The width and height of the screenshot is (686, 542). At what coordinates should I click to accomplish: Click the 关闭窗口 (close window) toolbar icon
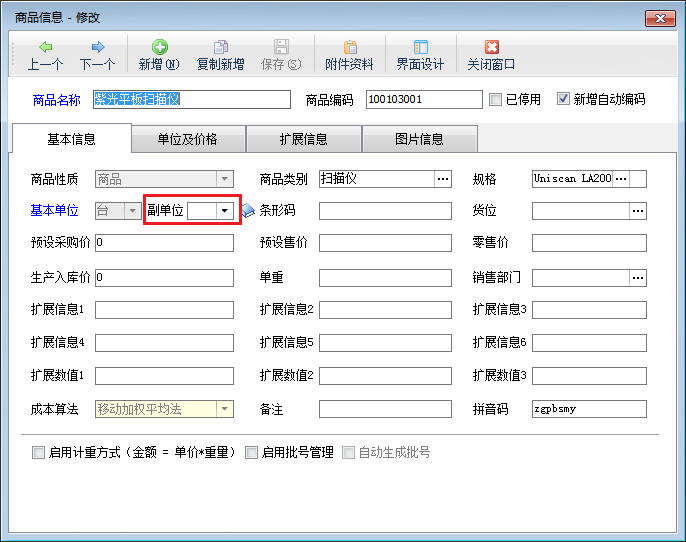point(491,48)
